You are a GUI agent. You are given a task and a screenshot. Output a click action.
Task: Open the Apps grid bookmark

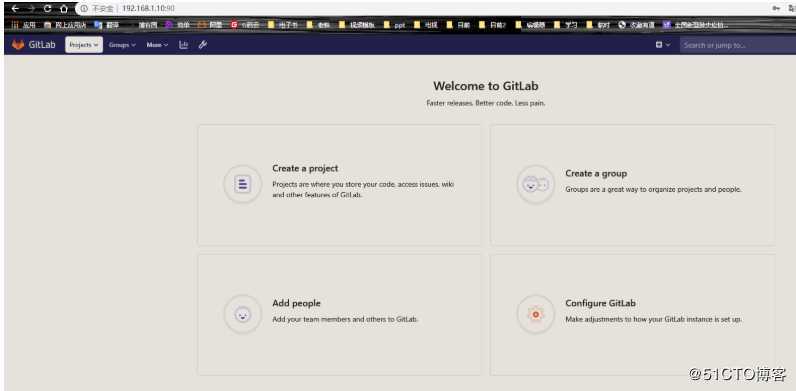23,24
